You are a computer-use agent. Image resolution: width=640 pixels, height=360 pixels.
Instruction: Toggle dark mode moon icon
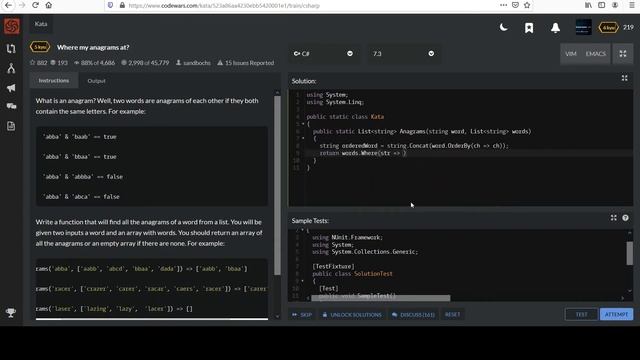coord(504,28)
